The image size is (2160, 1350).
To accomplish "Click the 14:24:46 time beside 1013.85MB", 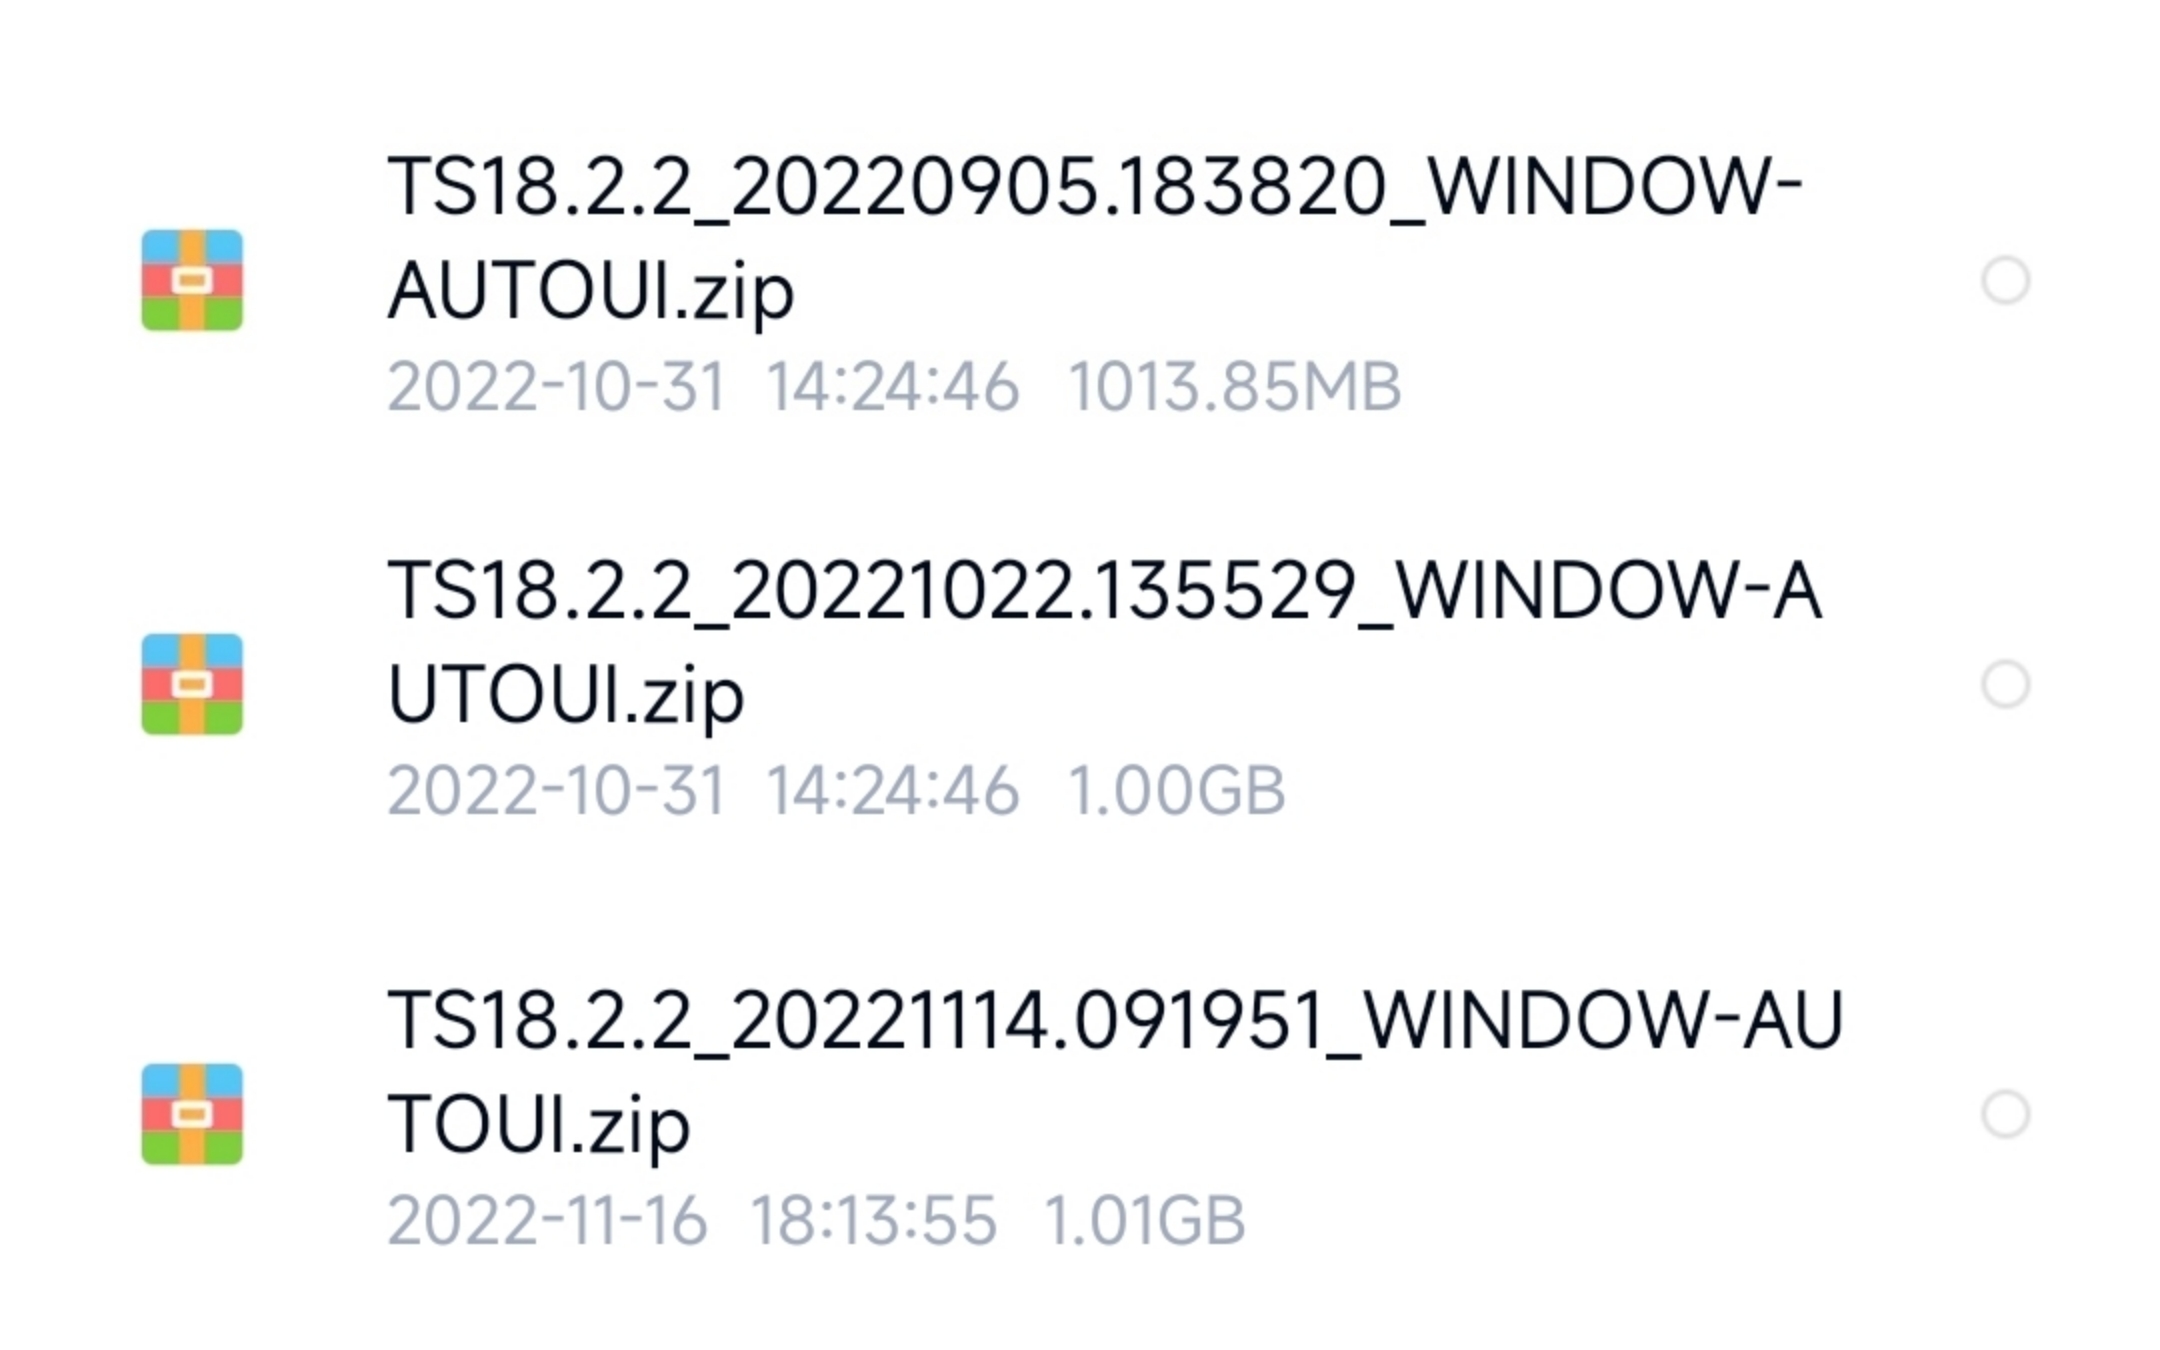I will point(894,386).
